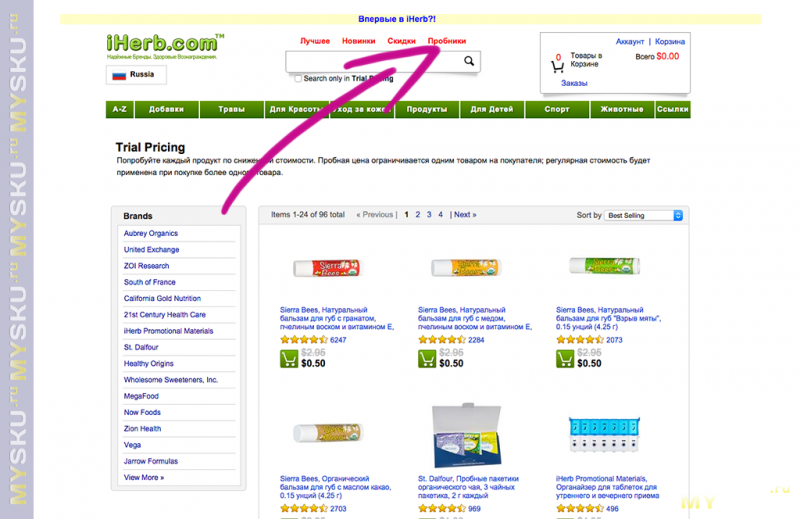Click the search magnifier icon
The width and height of the screenshot is (800, 519).
[469, 61]
